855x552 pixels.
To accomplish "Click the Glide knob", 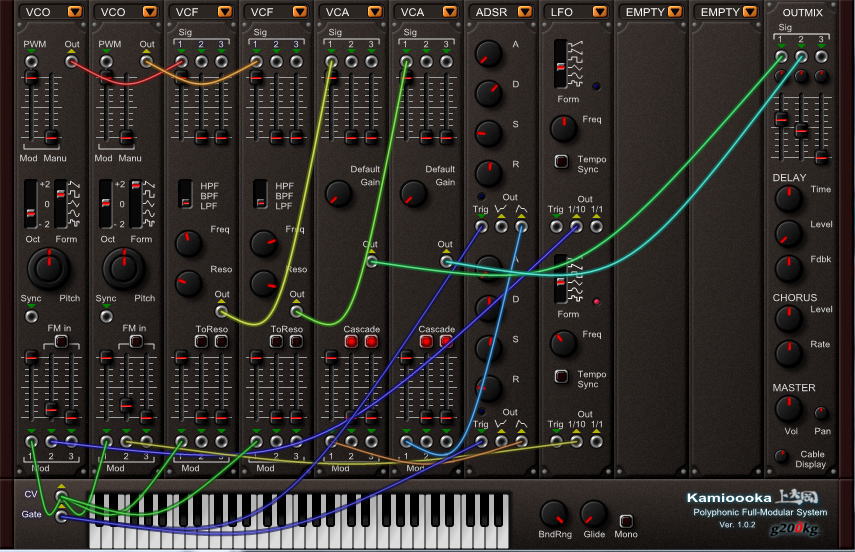I will pos(593,514).
